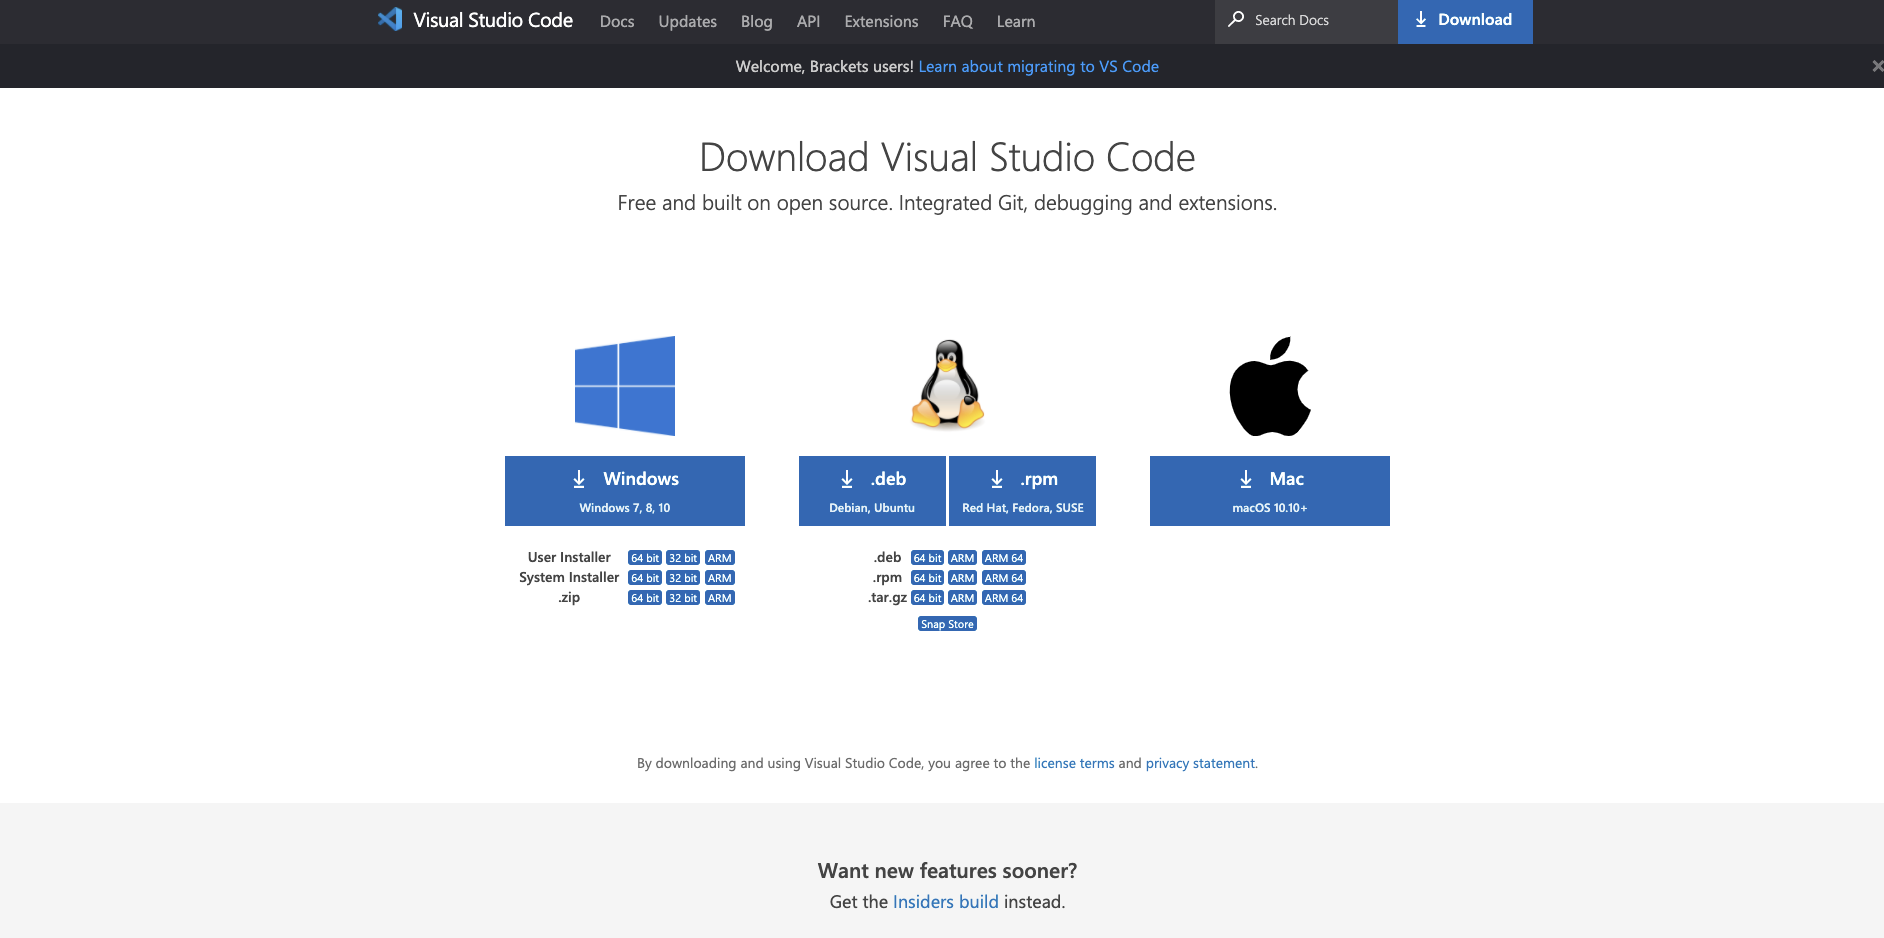
Task: Click the '.tar.gz' row label
Action: click(887, 597)
